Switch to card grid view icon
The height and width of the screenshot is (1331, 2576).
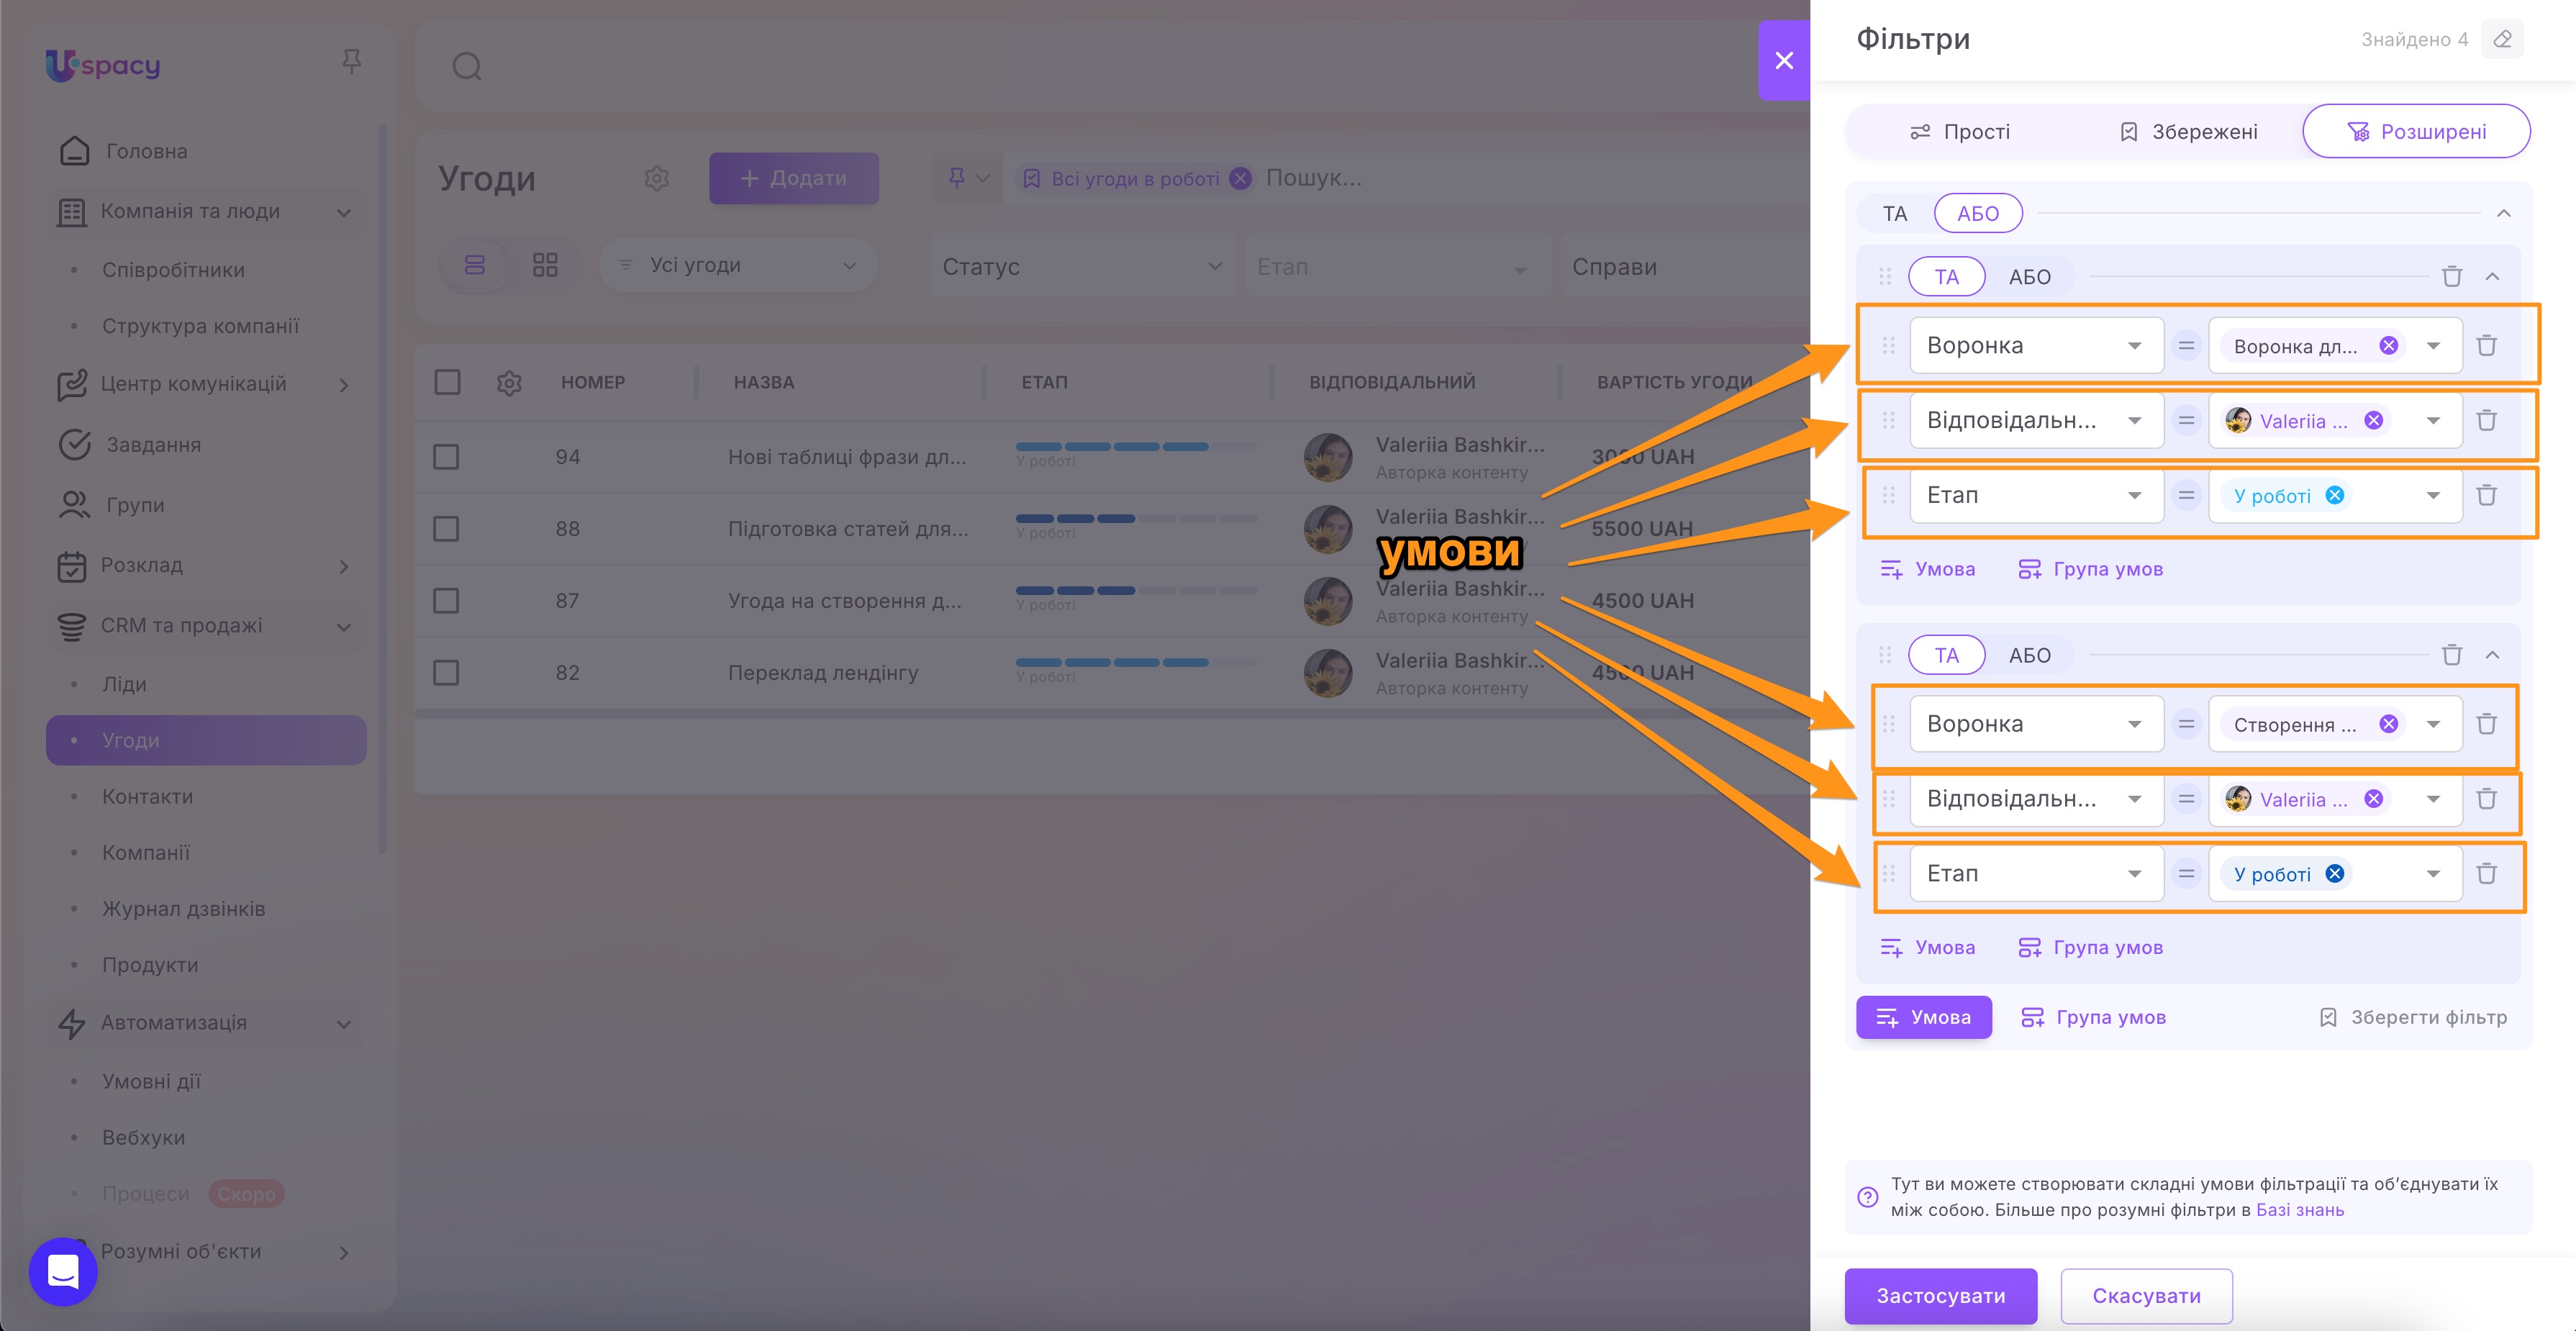pyautogui.click(x=545, y=265)
